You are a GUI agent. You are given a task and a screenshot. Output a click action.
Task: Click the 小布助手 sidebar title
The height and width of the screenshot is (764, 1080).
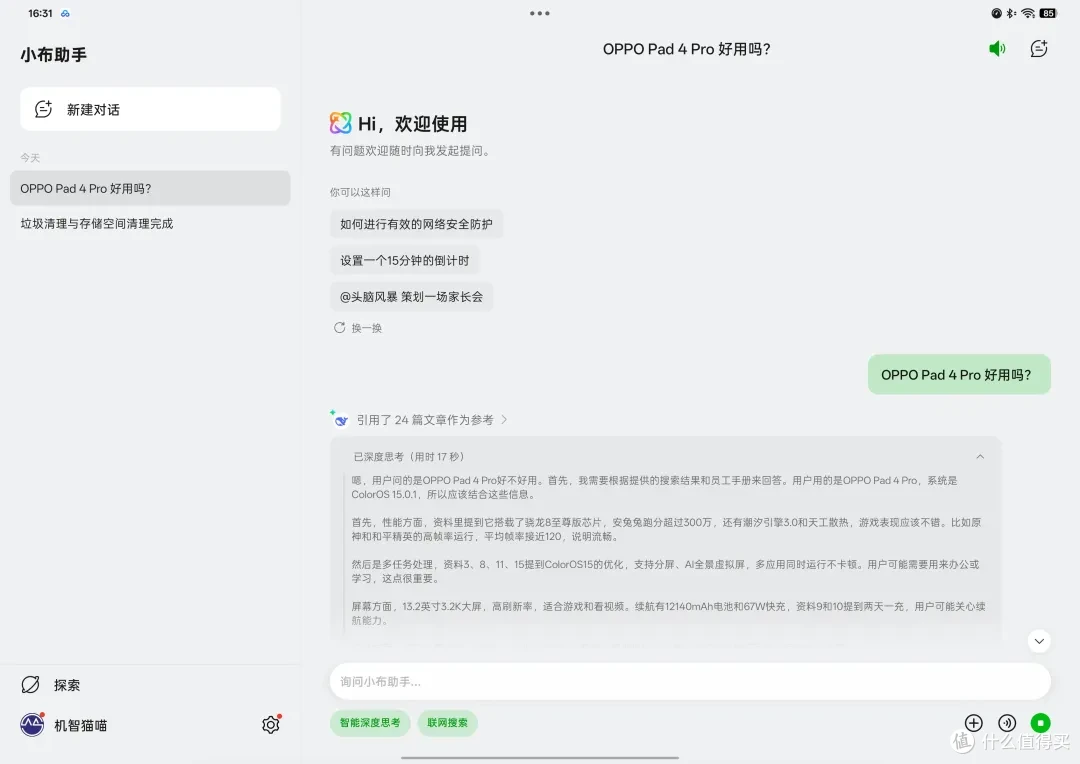[54, 55]
